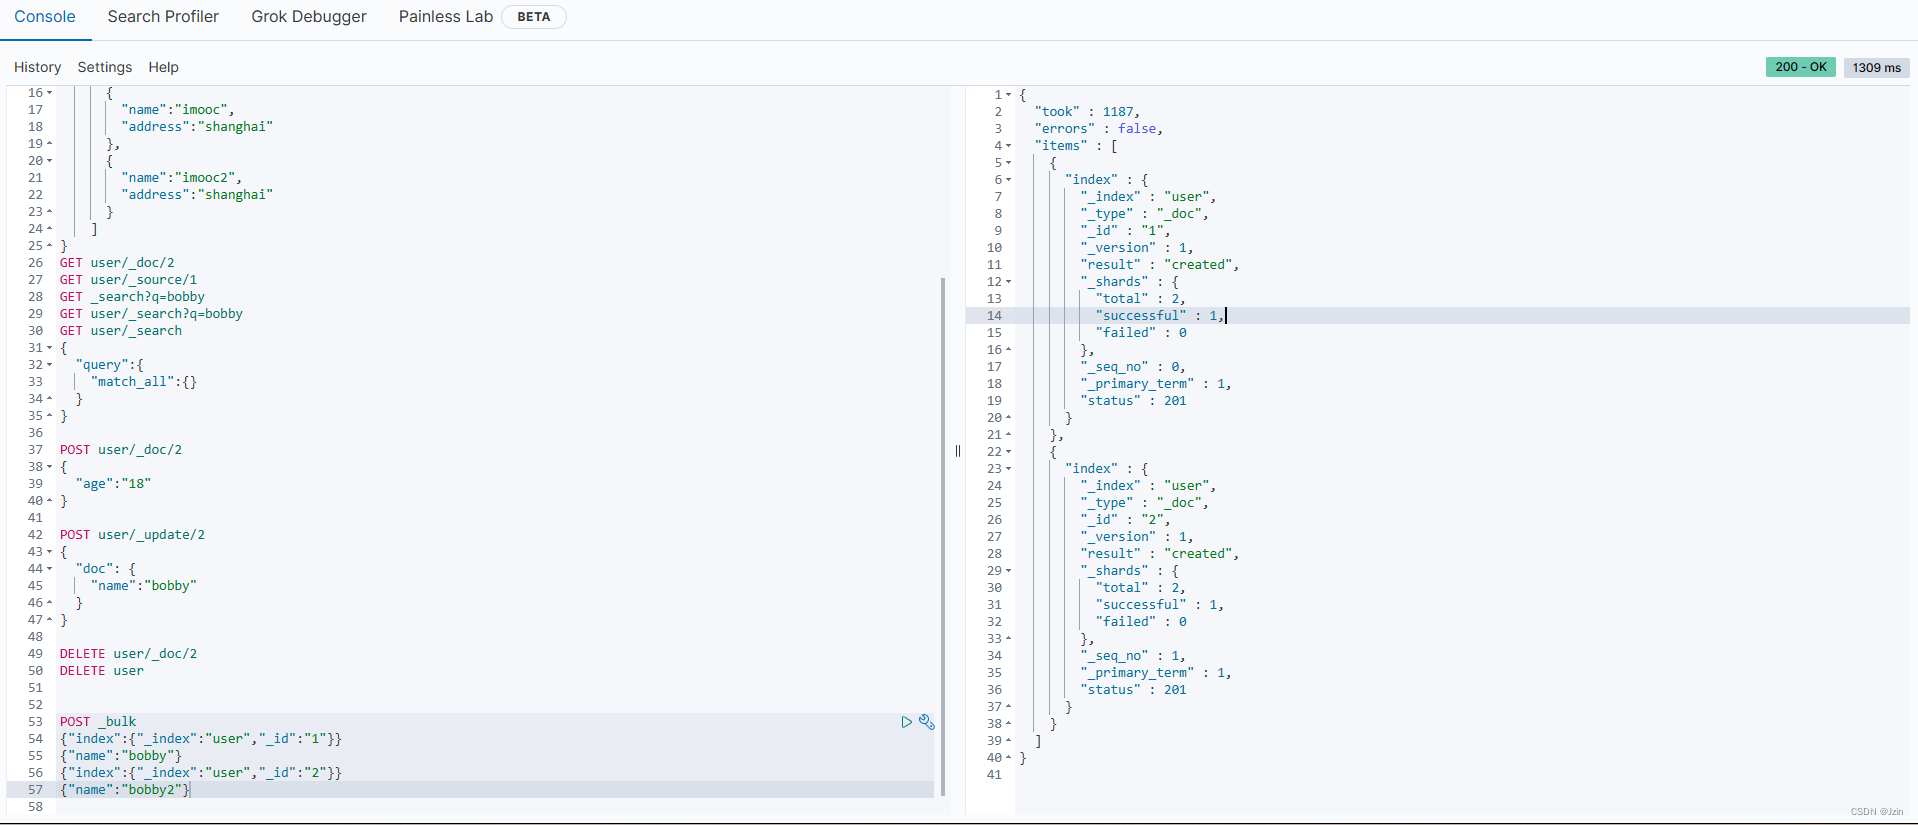Viewport: 1918px width, 825px height.
Task: Click the "_id" : "2" response line
Action: coord(1125,520)
